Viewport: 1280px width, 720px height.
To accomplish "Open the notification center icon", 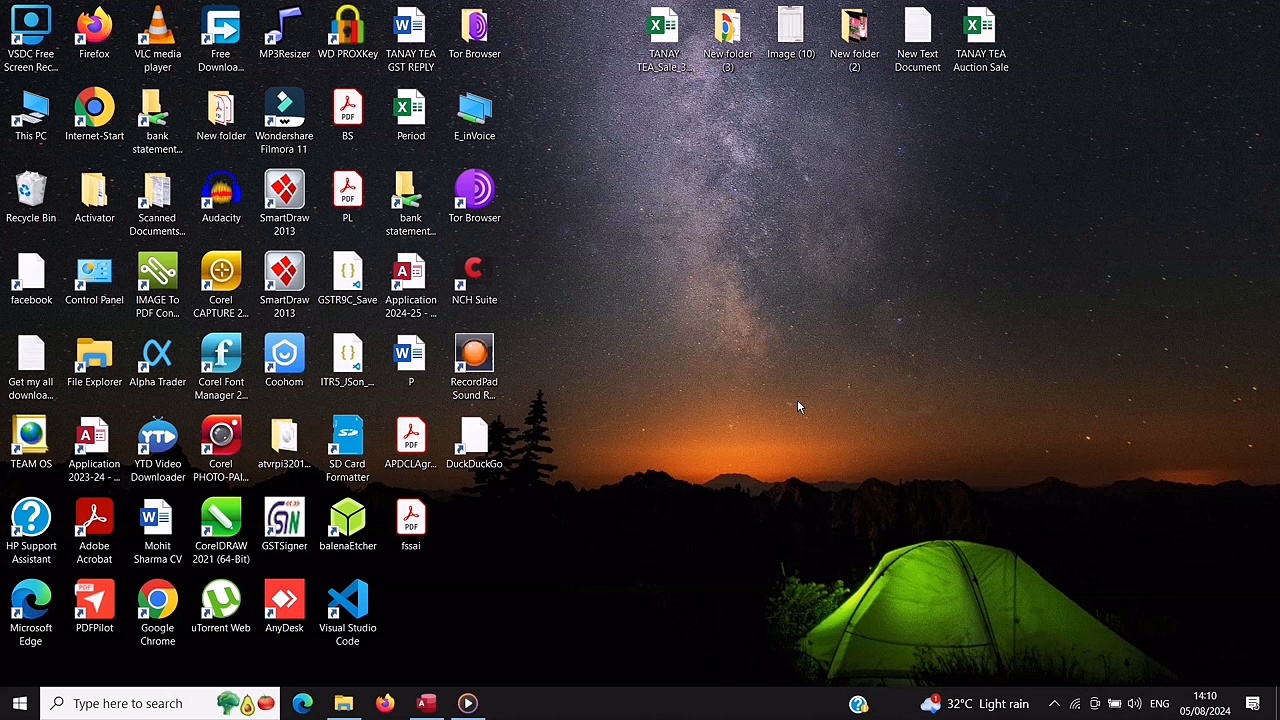I will coord(1252,703).
